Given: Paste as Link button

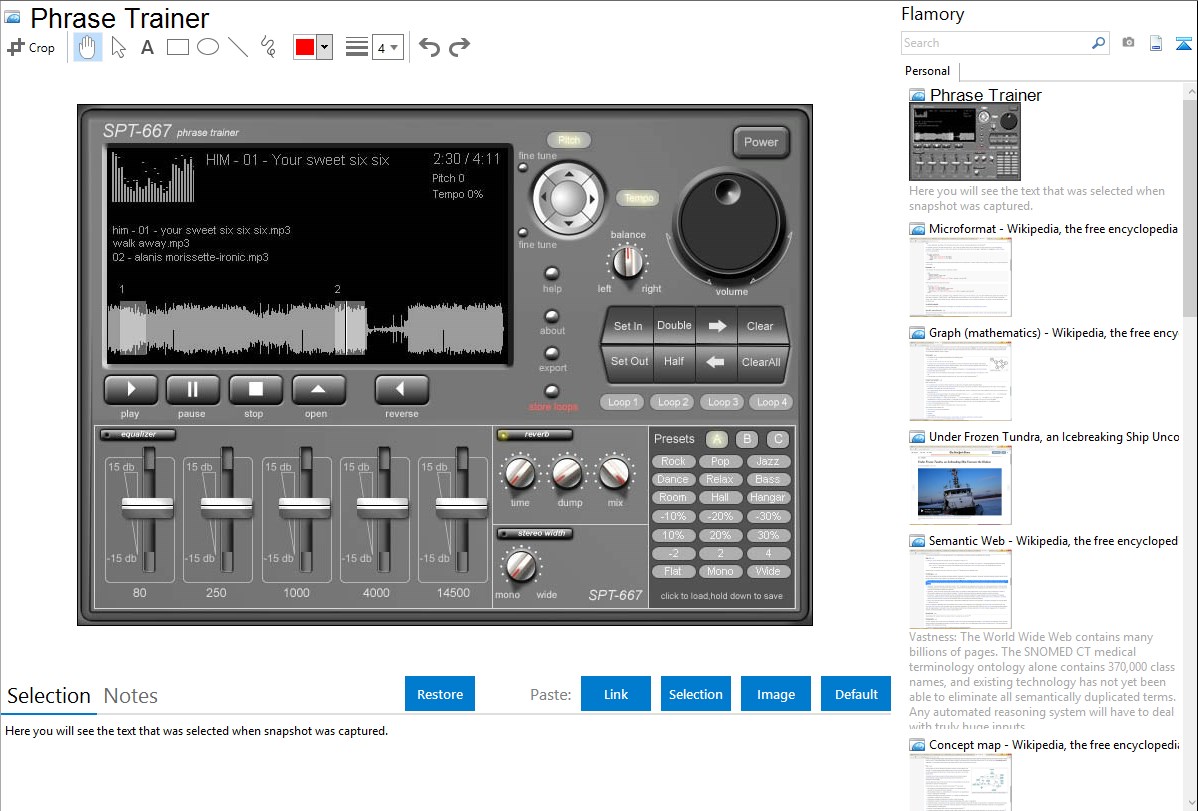Looking at the screenshot, I should click(x=616, y=694).
